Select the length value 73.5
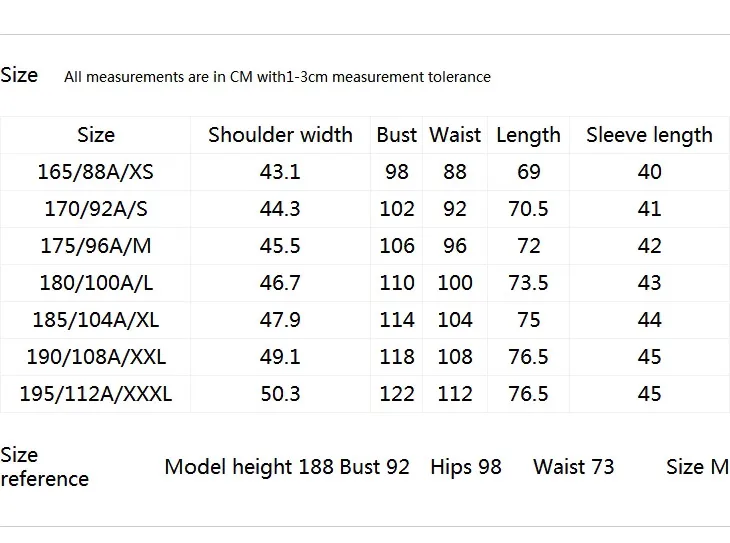This screenshot has width=730, height=543. 528,283
